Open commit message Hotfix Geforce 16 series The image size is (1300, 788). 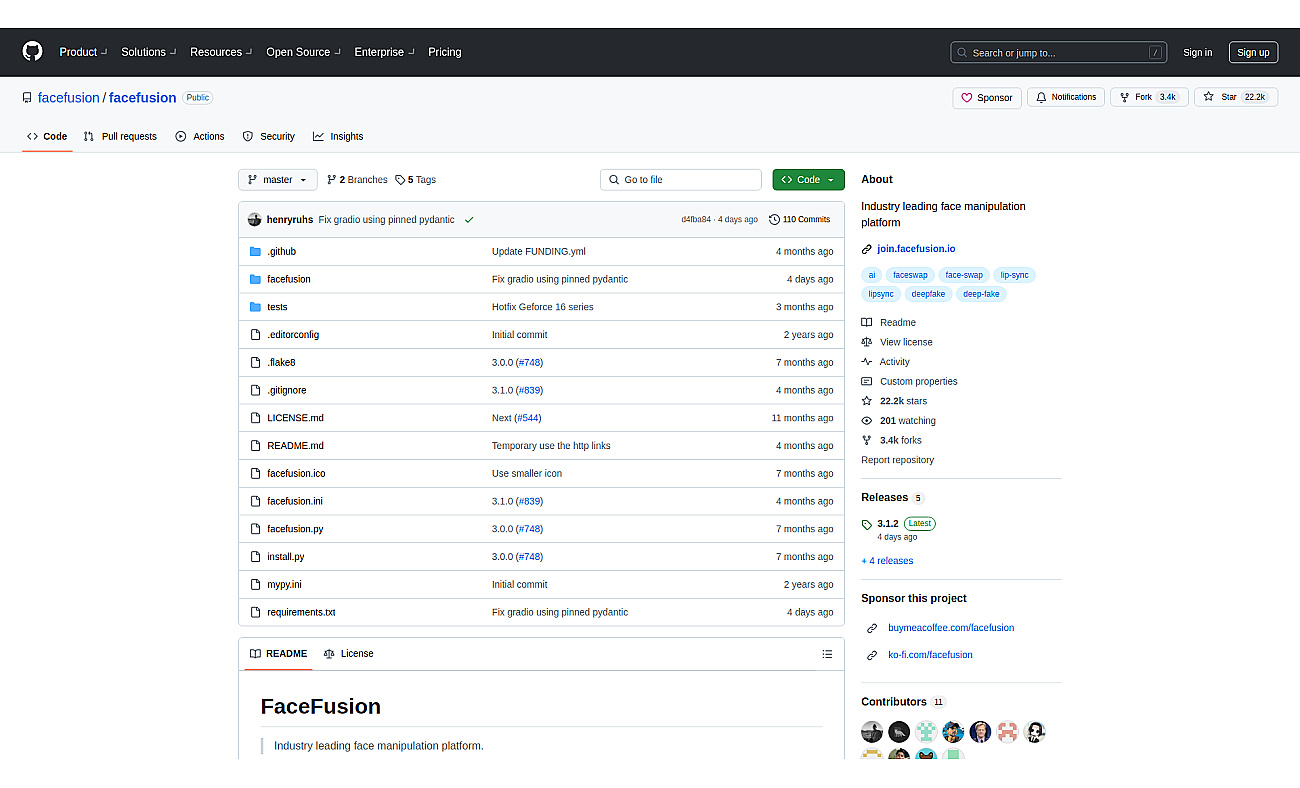[x=542, y=307]
